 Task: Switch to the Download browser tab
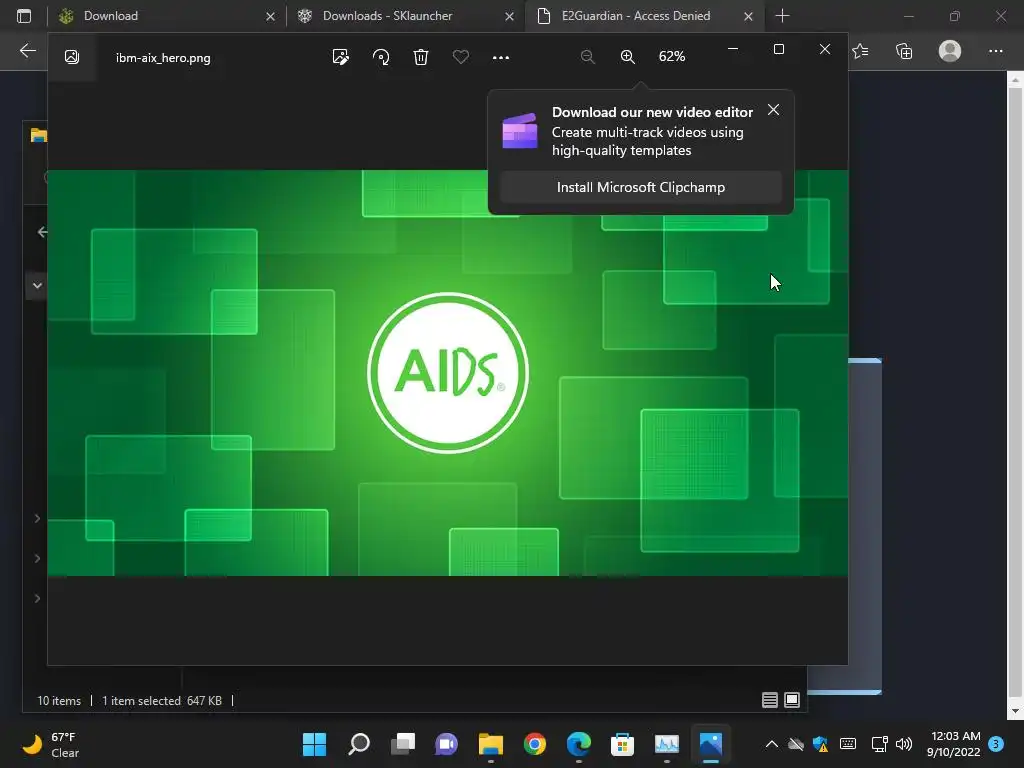click(x=167, y=16)
